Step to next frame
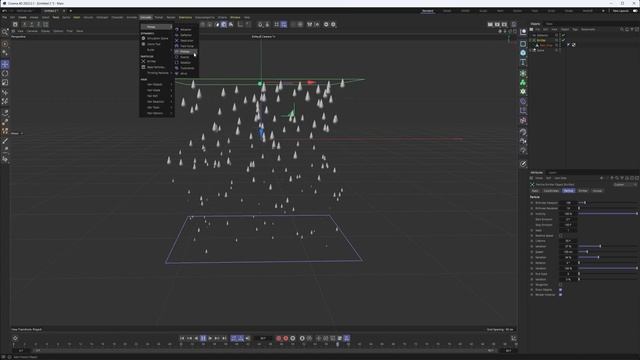The width and height of the screenshot is (640, 360). 210,338
